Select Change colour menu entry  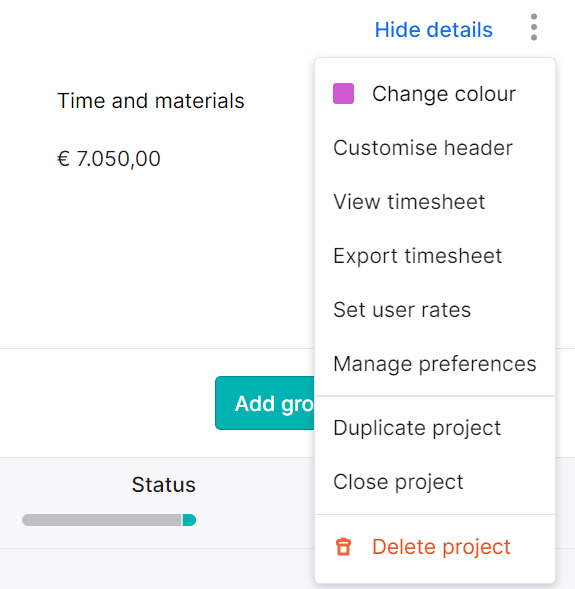(435, 94)
